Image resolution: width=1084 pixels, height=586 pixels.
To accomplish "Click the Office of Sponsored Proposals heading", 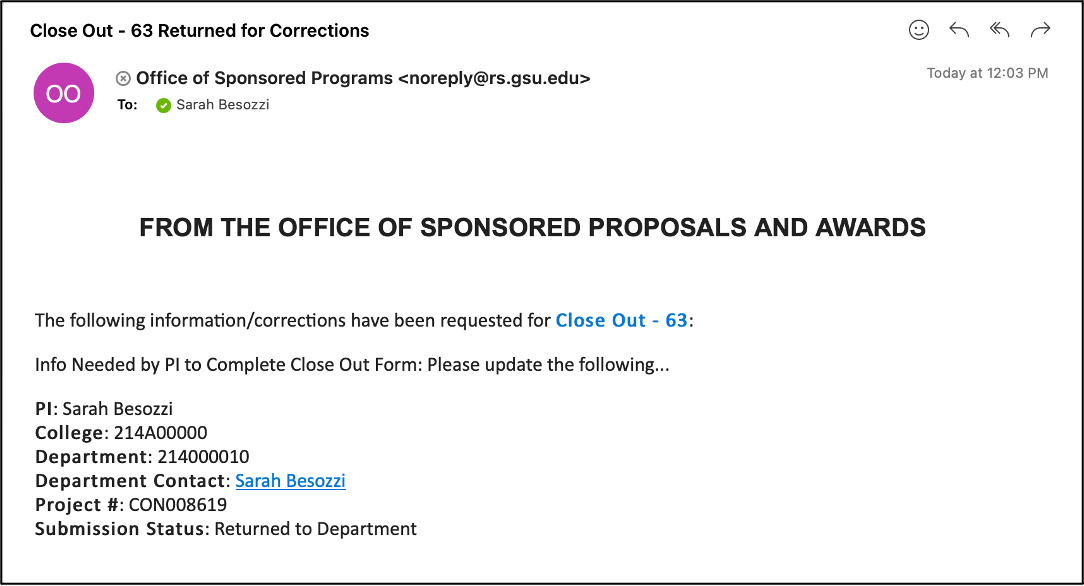I will [x=532, y=228].
